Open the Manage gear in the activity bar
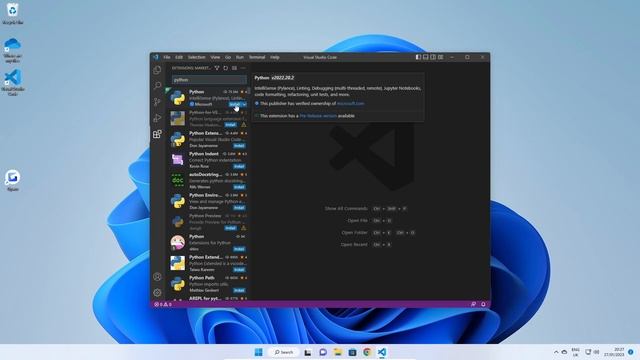Image resolution: width=640 pixels, height=360 pixels. click(157, 293)
